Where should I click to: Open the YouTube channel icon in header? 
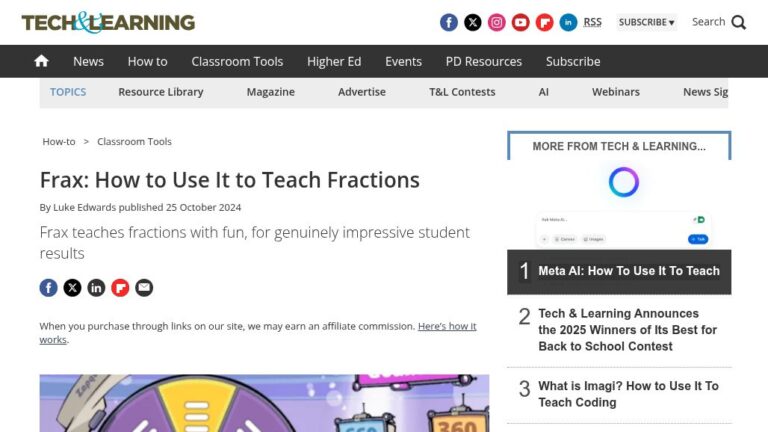tap(521, 22)
